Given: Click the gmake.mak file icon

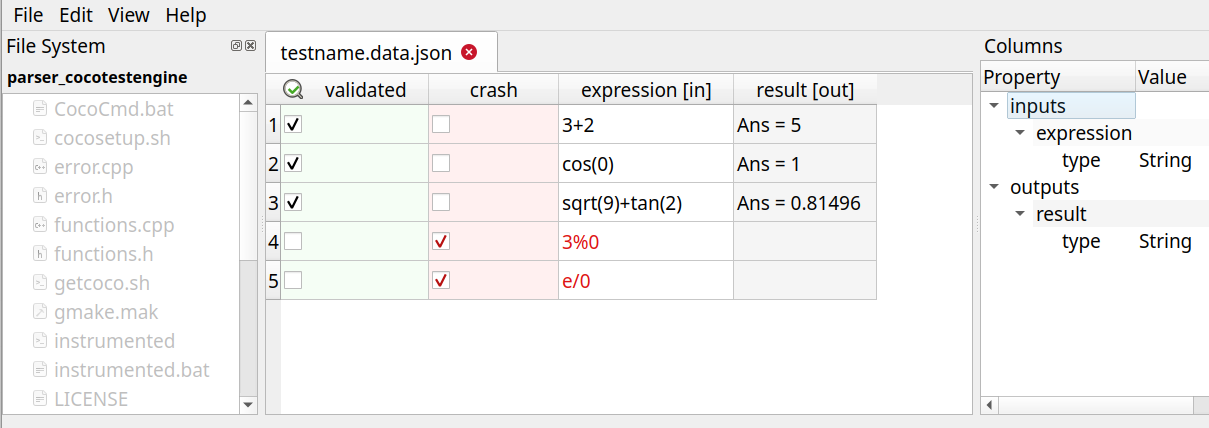Looking at the screenshot, I should (41, 312).
